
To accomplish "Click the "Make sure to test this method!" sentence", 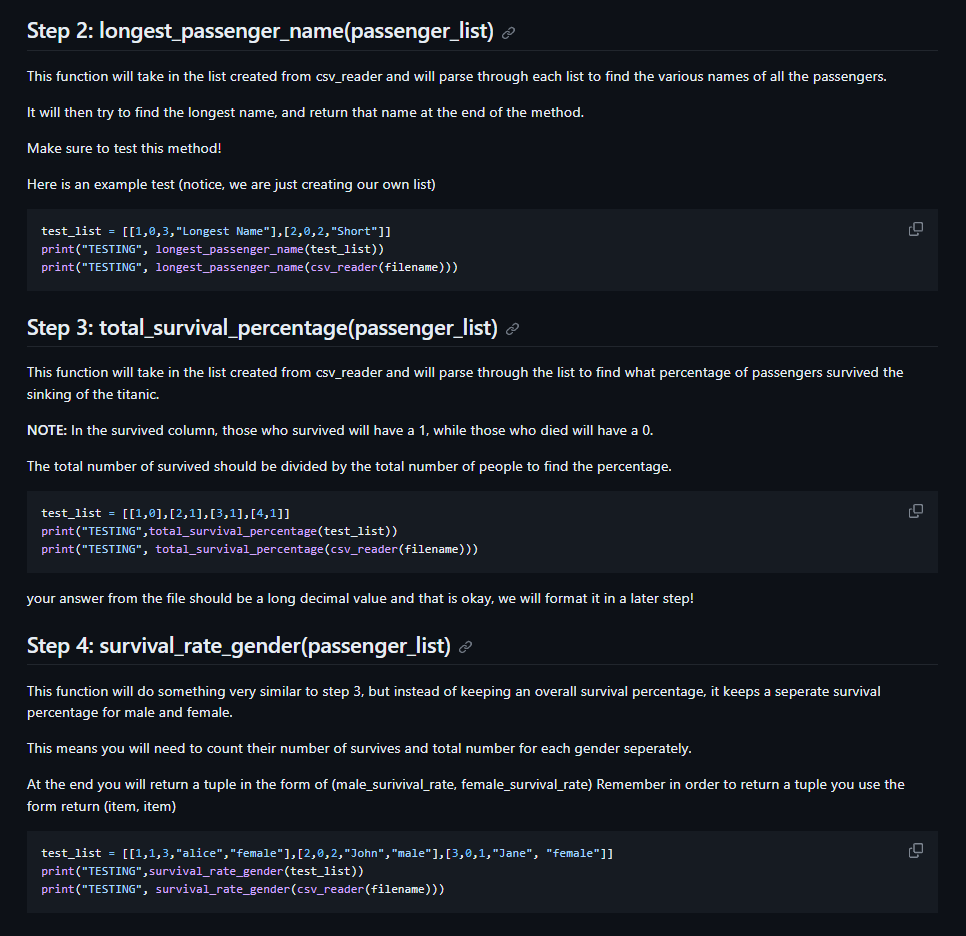I will (x=124, y=149).
